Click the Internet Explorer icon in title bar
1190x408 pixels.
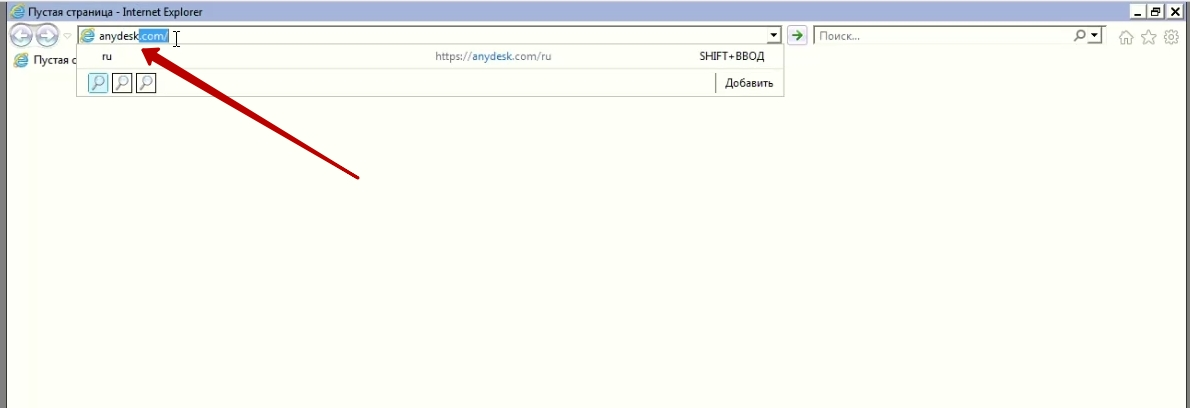[17, 12]
